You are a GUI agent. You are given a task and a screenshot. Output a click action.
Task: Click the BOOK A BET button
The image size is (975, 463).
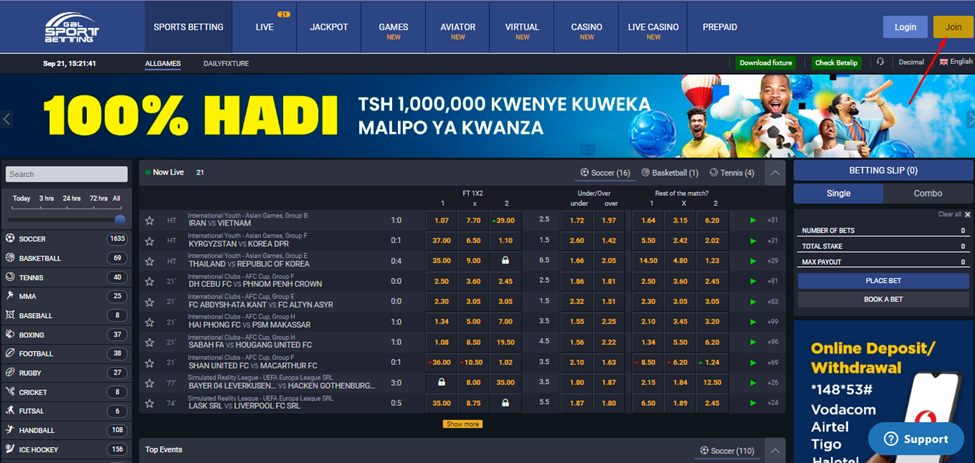[883, 300]
